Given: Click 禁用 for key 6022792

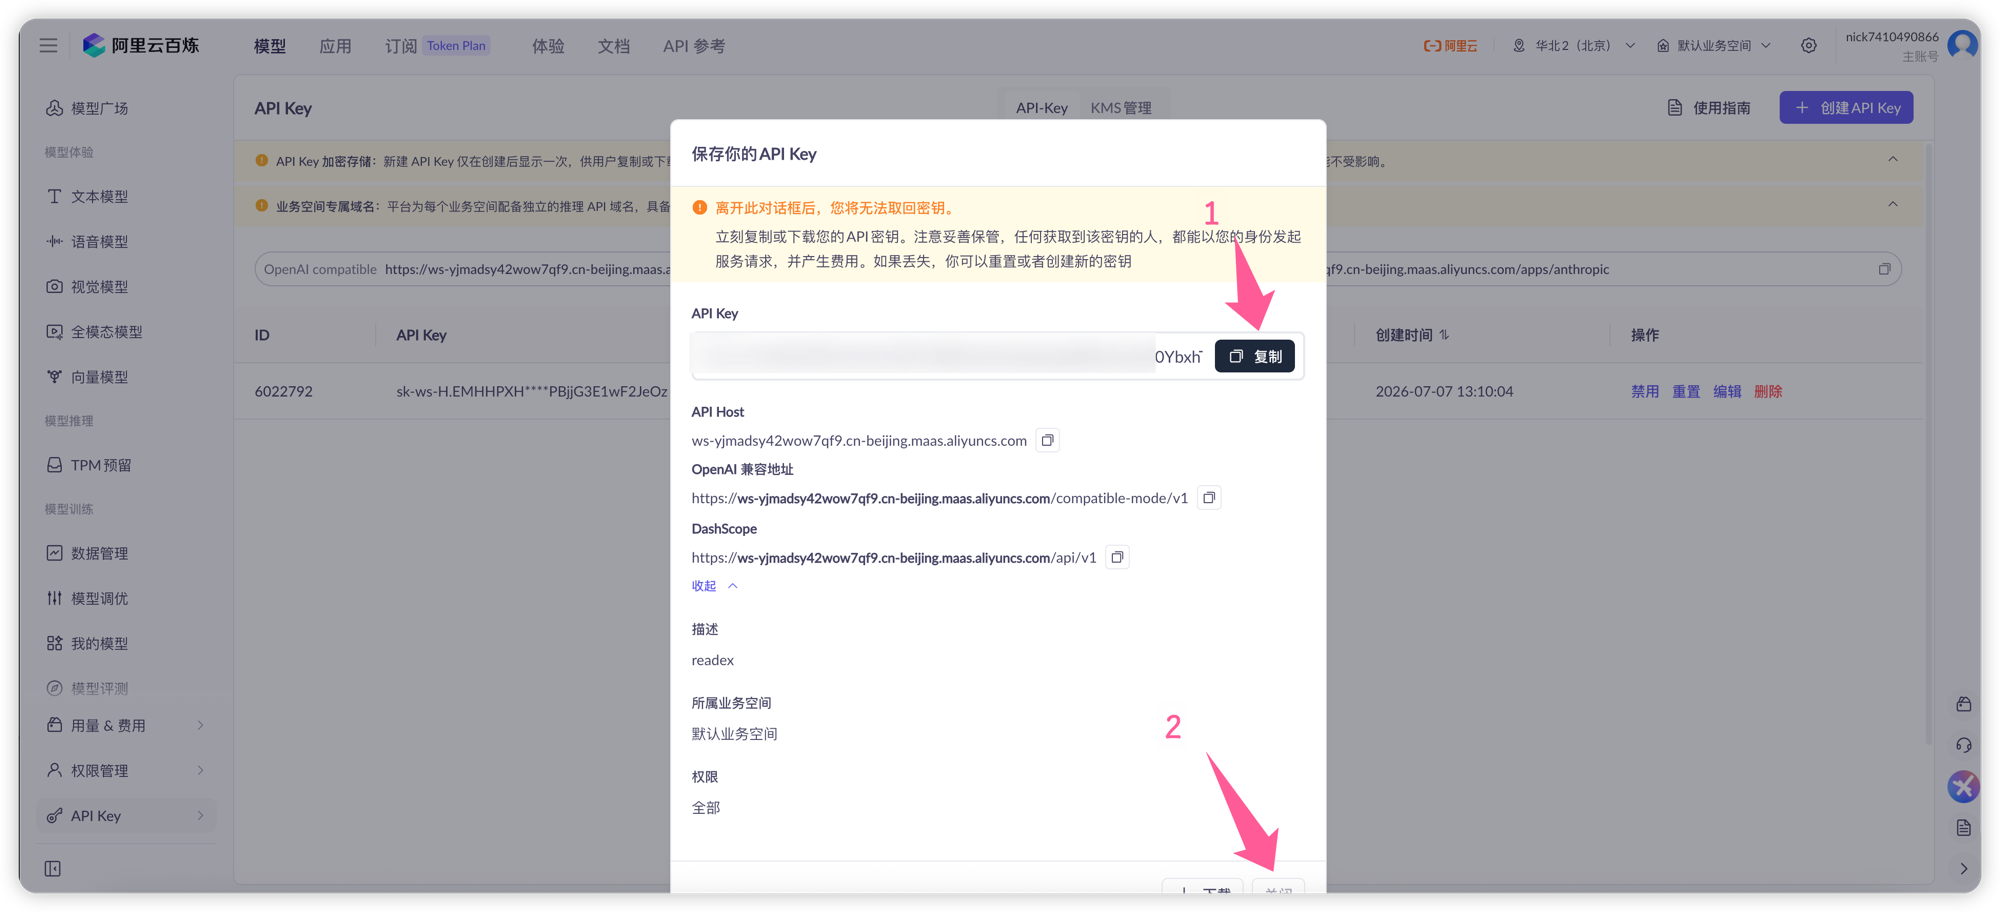Looking at the screenshot, I should tap(1645, 392).
